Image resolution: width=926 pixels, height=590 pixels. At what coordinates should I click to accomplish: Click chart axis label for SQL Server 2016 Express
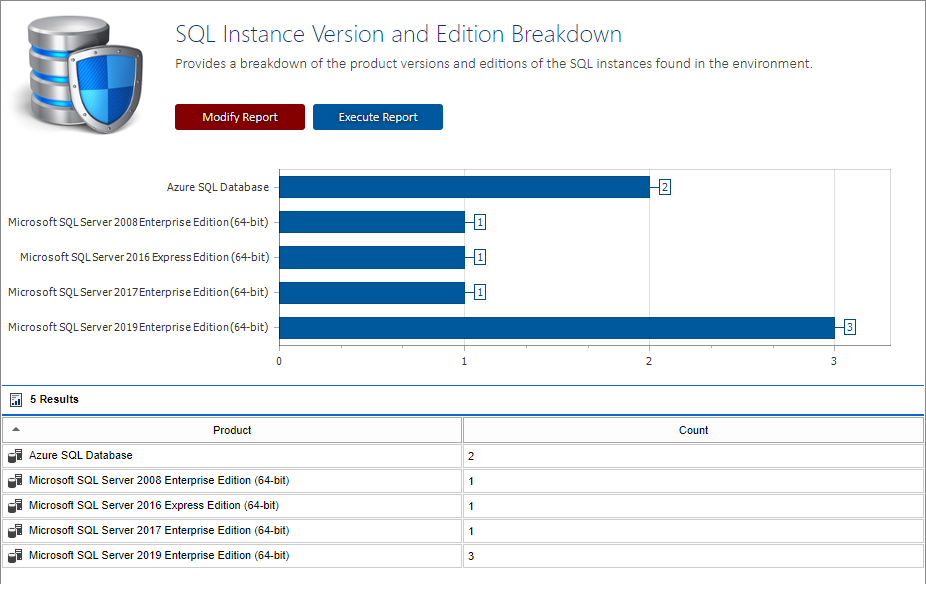pos(145,257)
